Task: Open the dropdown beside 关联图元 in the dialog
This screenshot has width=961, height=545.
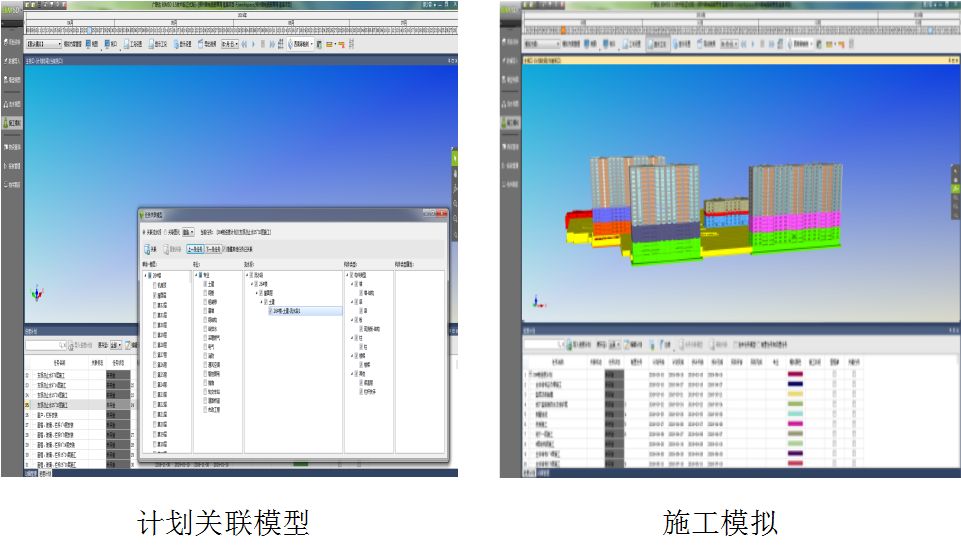Action: [188, 231]
